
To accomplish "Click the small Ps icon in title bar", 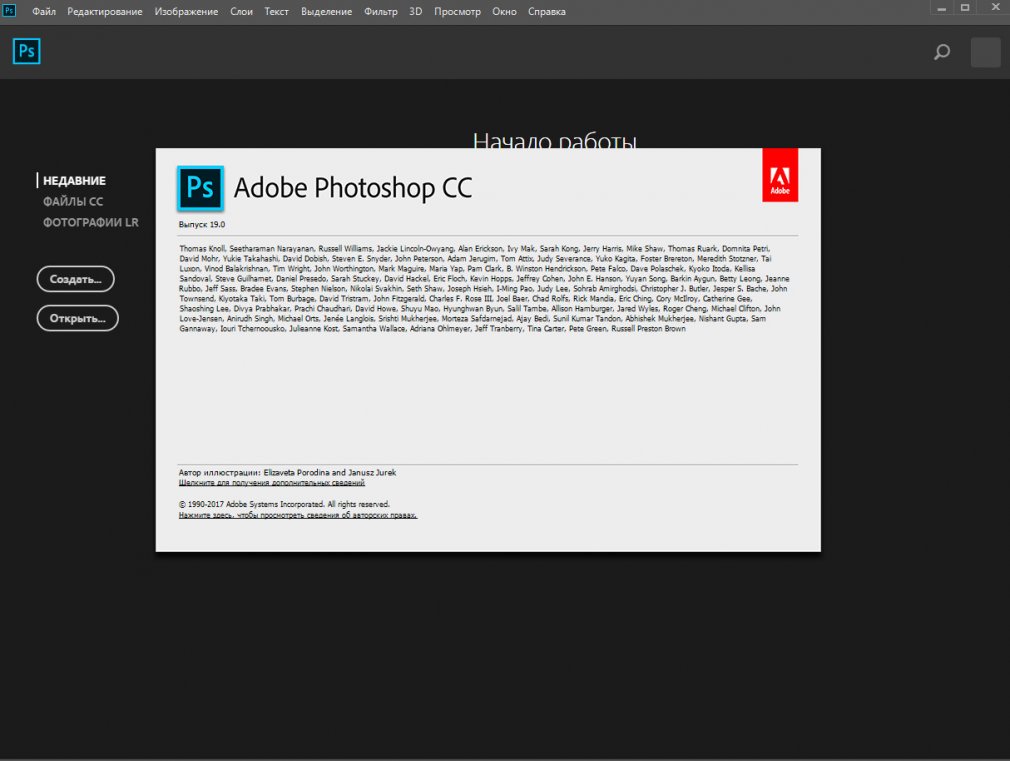I will [x=9, y=11].
